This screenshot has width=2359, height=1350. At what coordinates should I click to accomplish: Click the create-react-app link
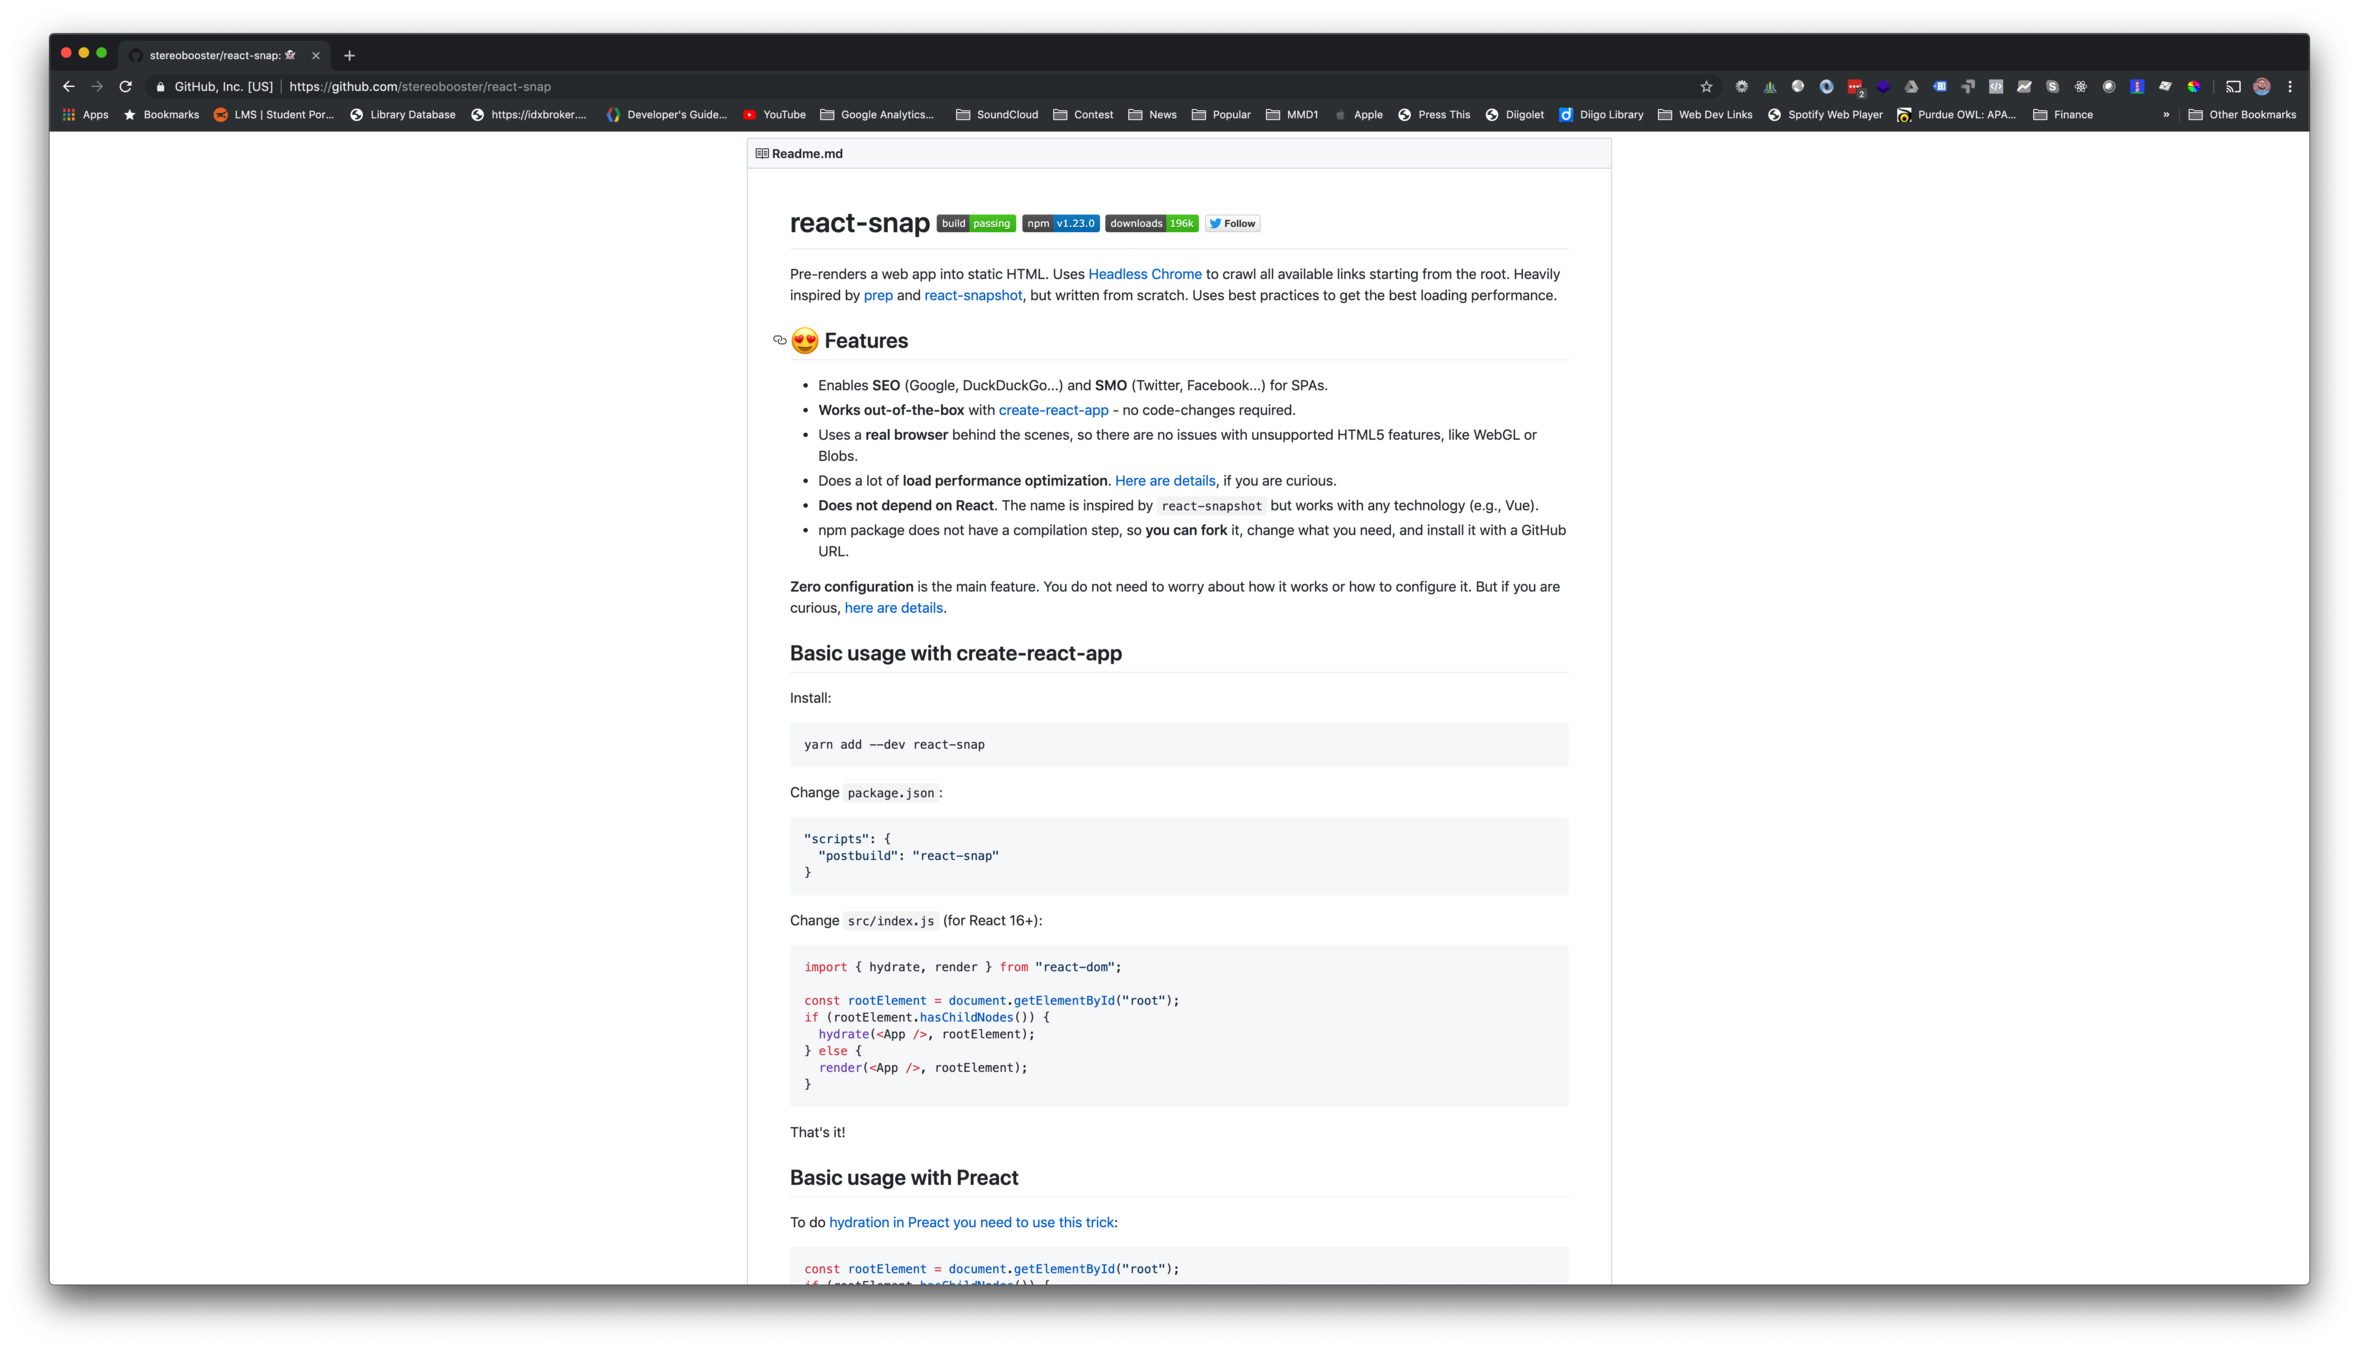pyautogui.click(x=1053, y=410)
